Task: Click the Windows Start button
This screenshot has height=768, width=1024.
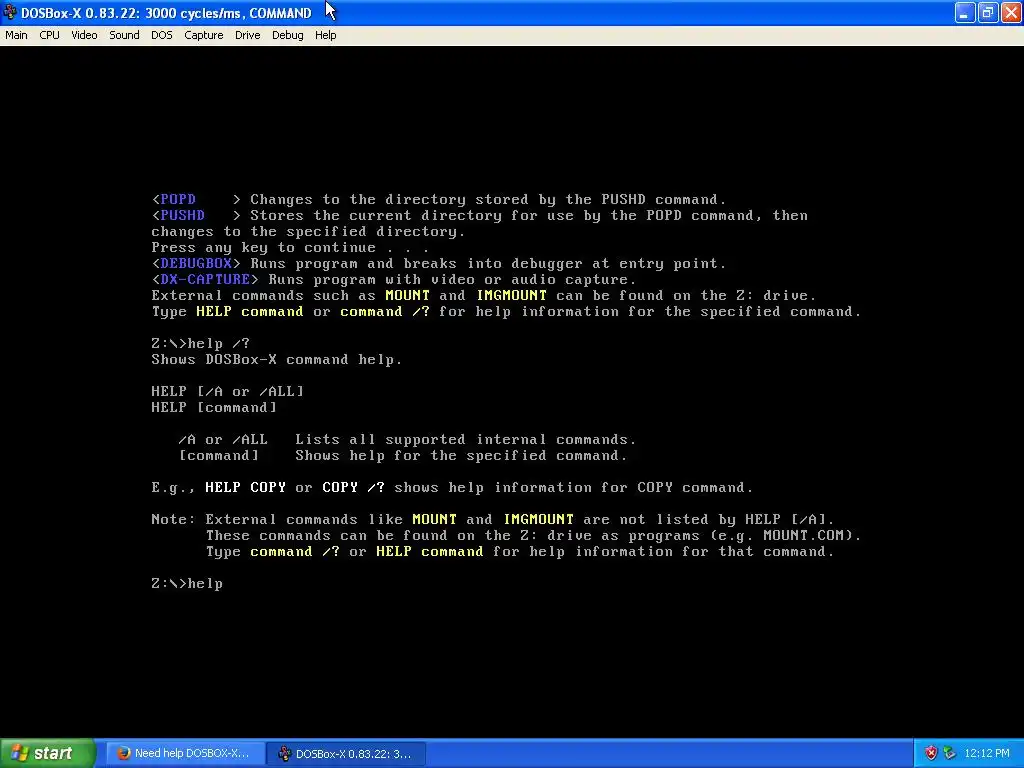Action: [48, 753]
